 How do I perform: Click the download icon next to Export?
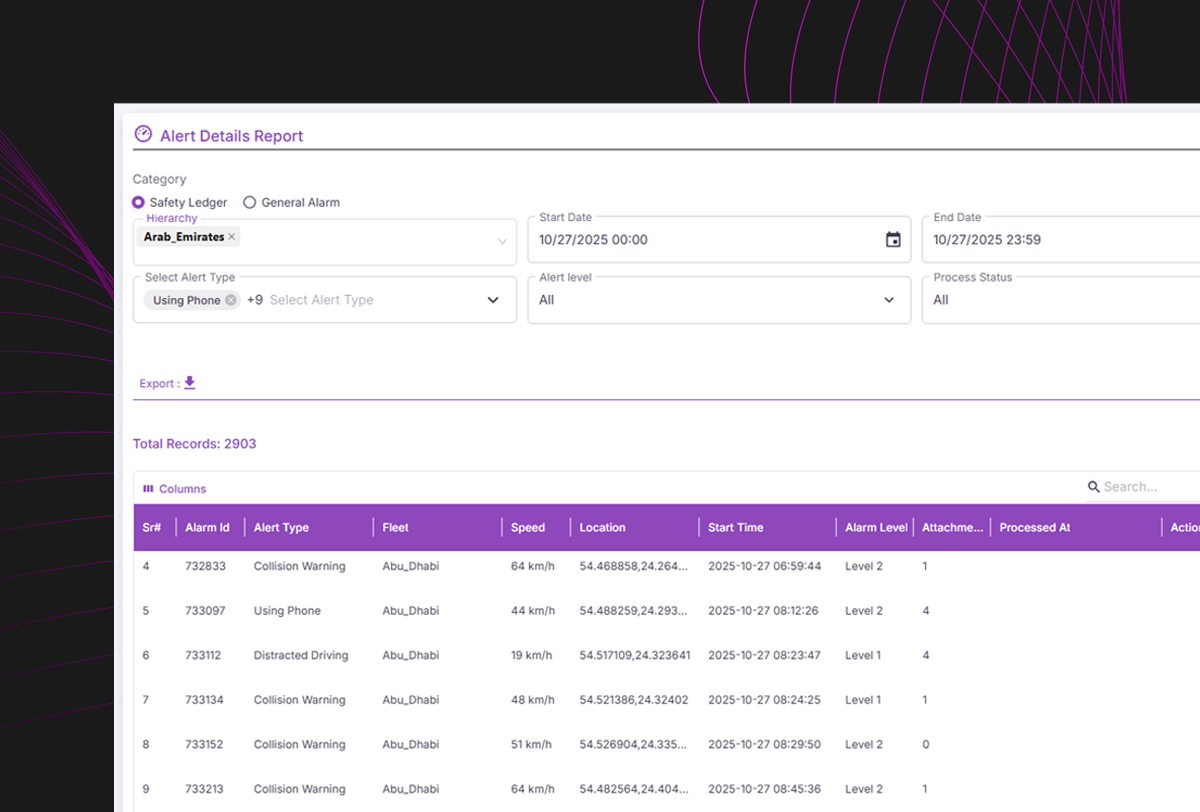[188, 383]
